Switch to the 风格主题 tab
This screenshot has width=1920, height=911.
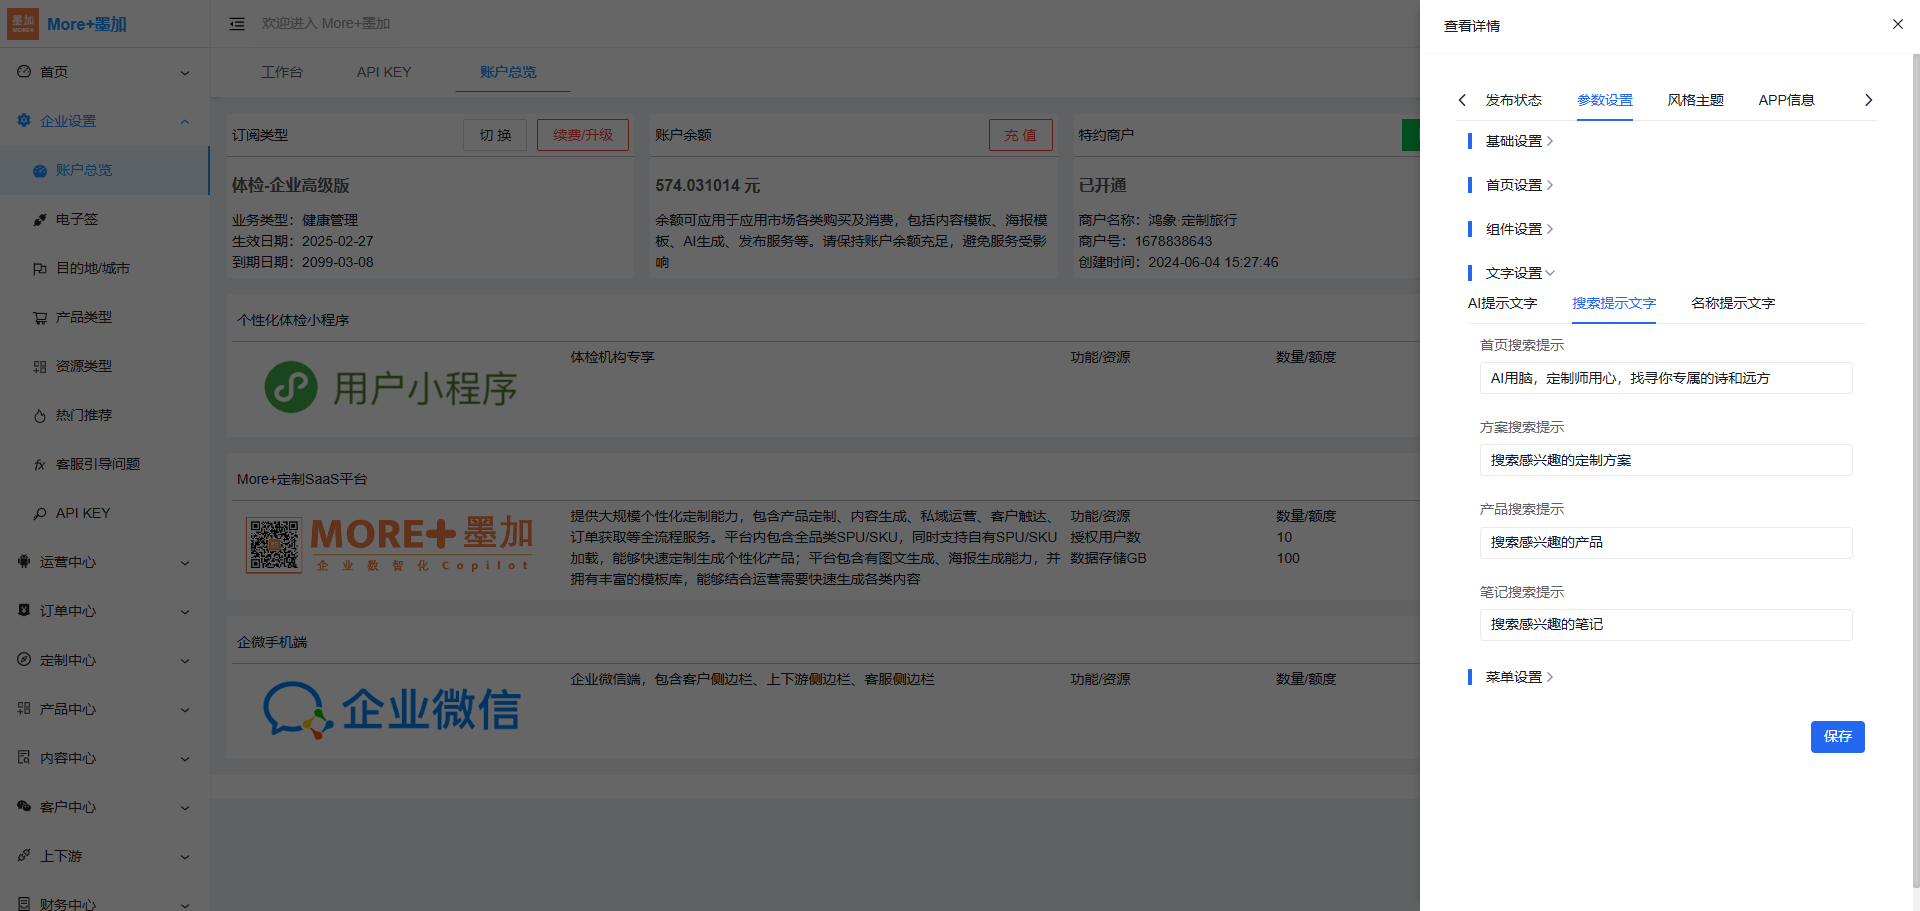point(1695,100)
